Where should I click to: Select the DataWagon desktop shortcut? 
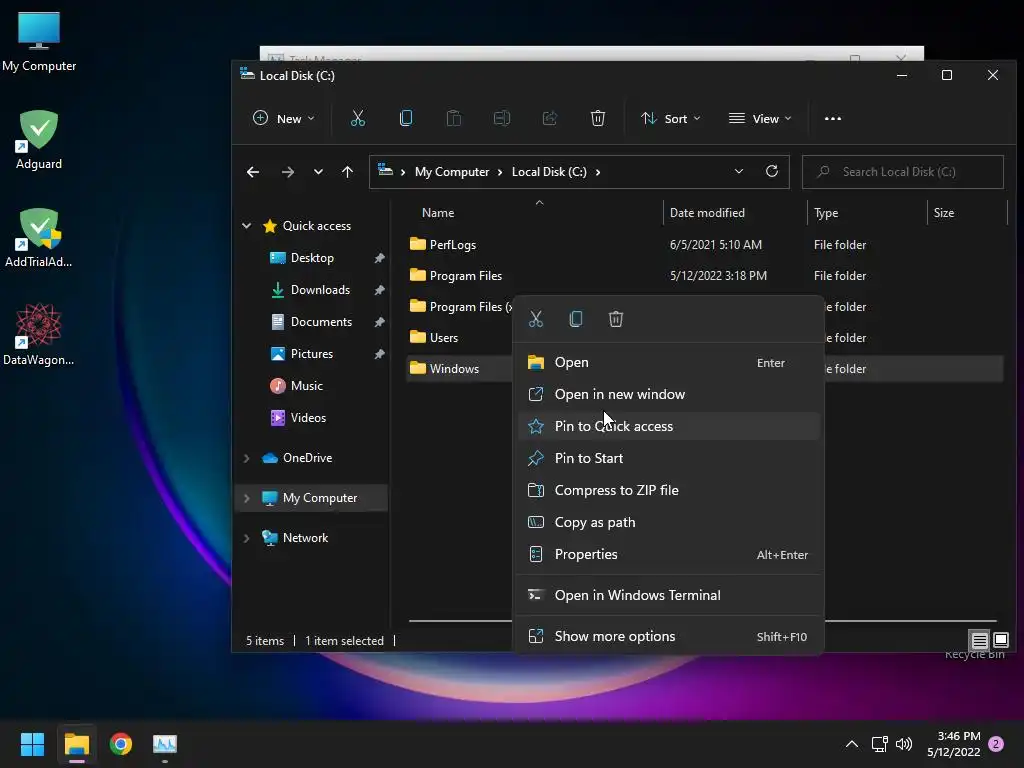[x=39, y=334]
